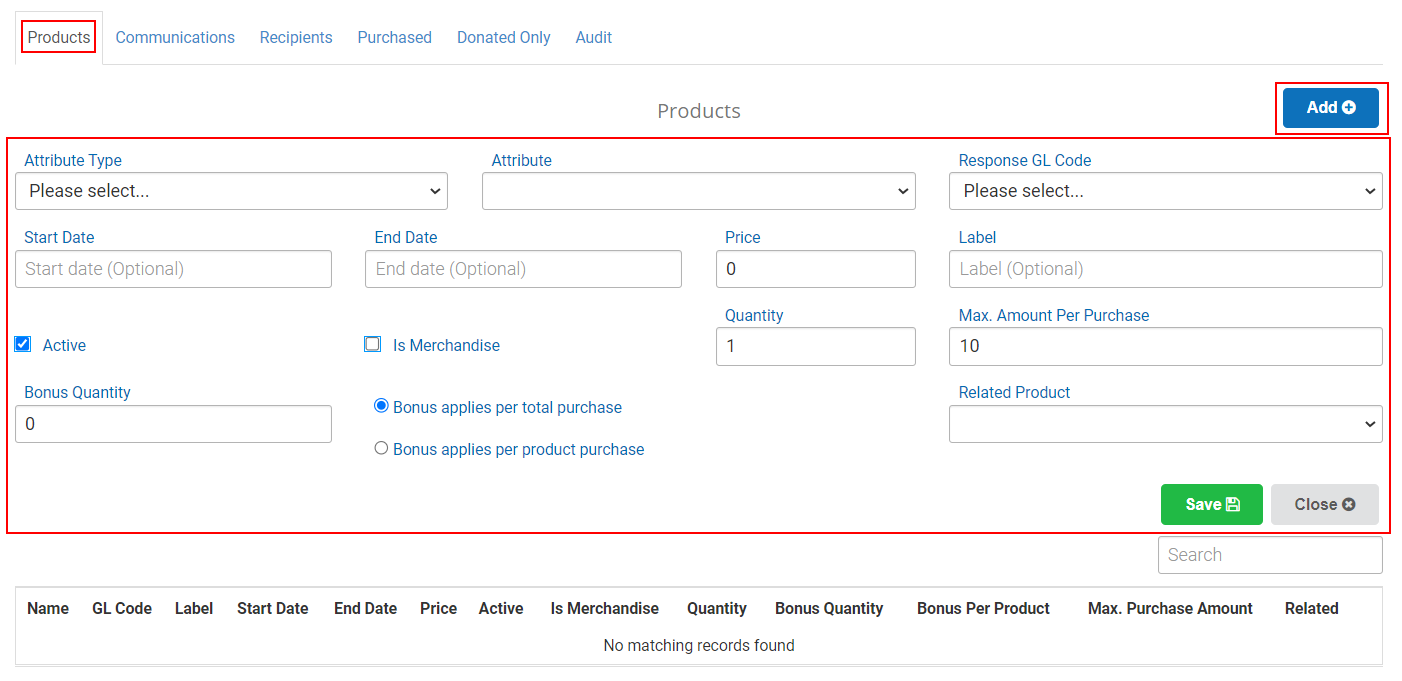Select Bonus applies per total purchase
Screen dimensions: 1402x681
point(381,406)
